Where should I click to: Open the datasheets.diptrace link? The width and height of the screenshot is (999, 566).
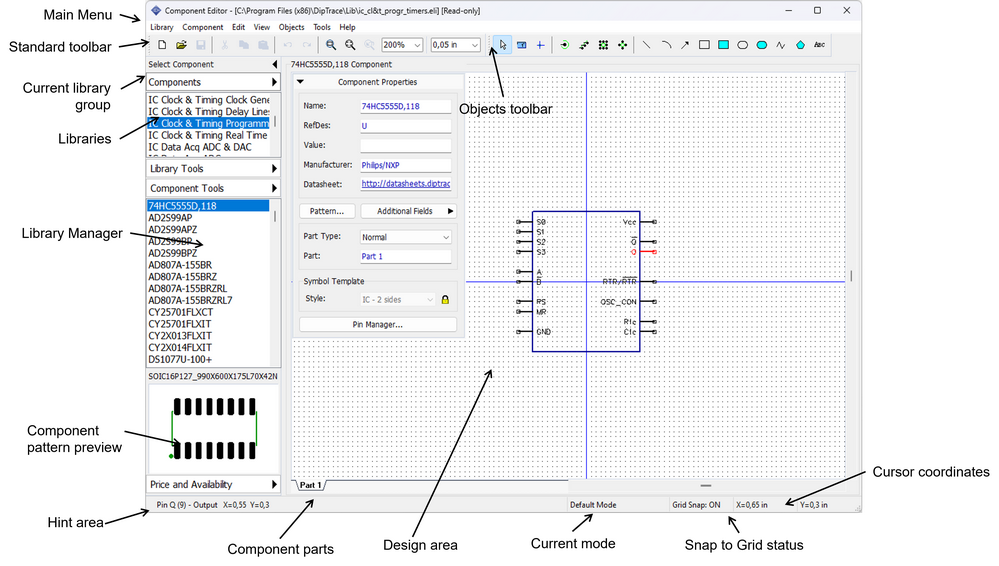406,184
